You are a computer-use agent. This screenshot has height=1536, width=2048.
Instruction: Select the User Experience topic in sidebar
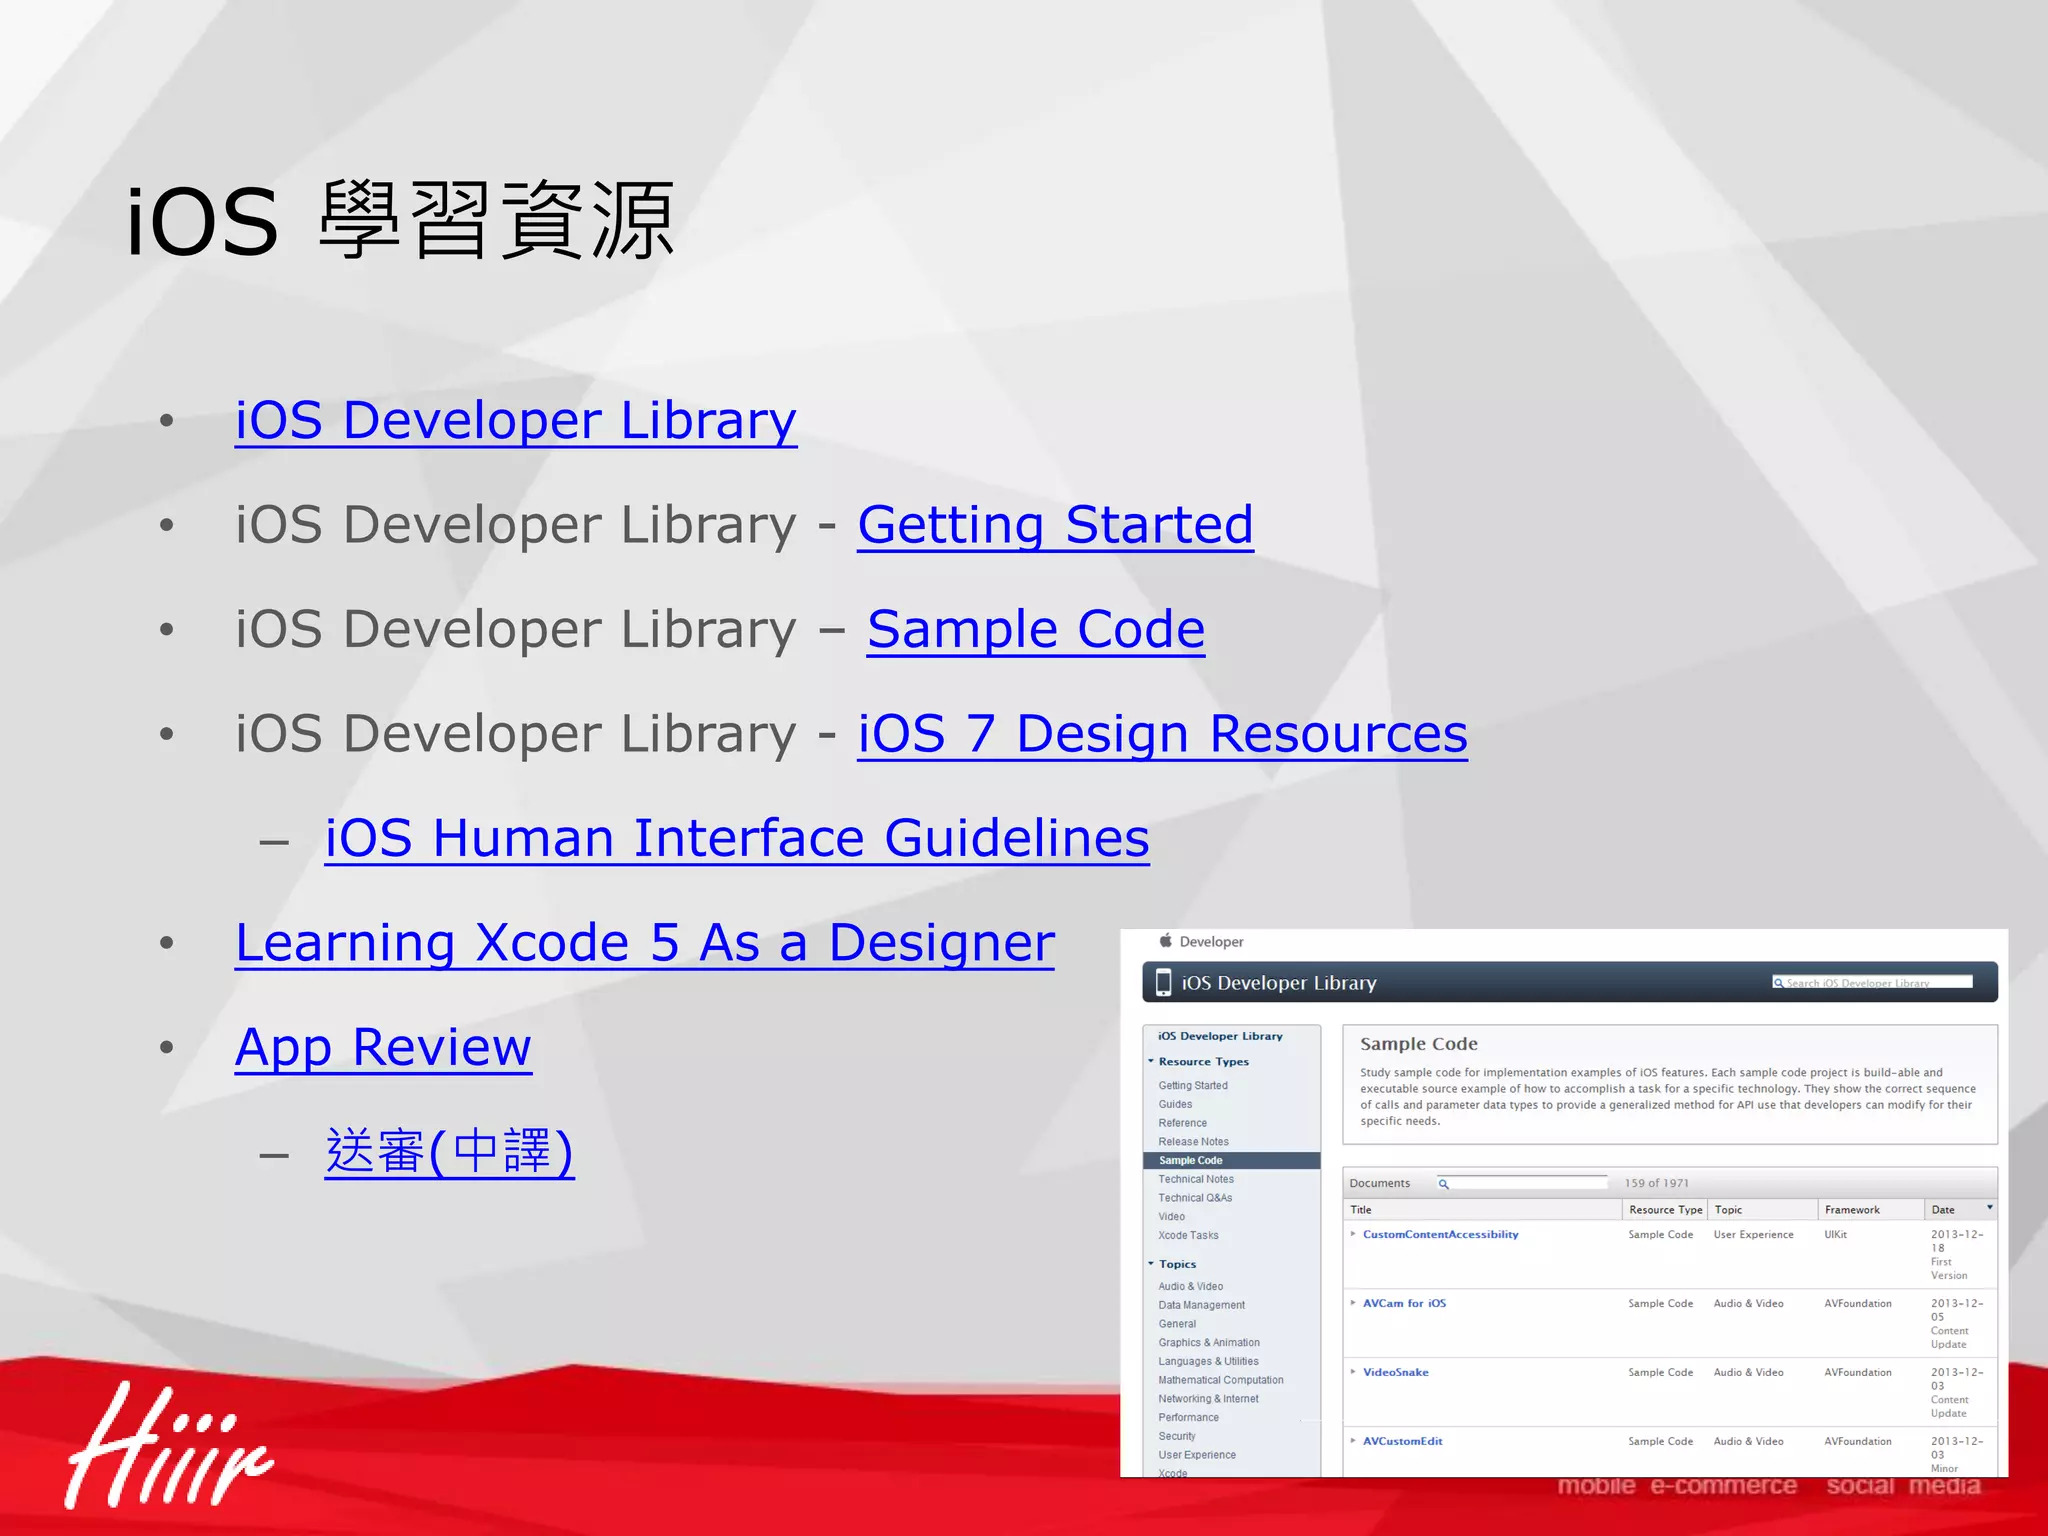tap(1197, 1455)
